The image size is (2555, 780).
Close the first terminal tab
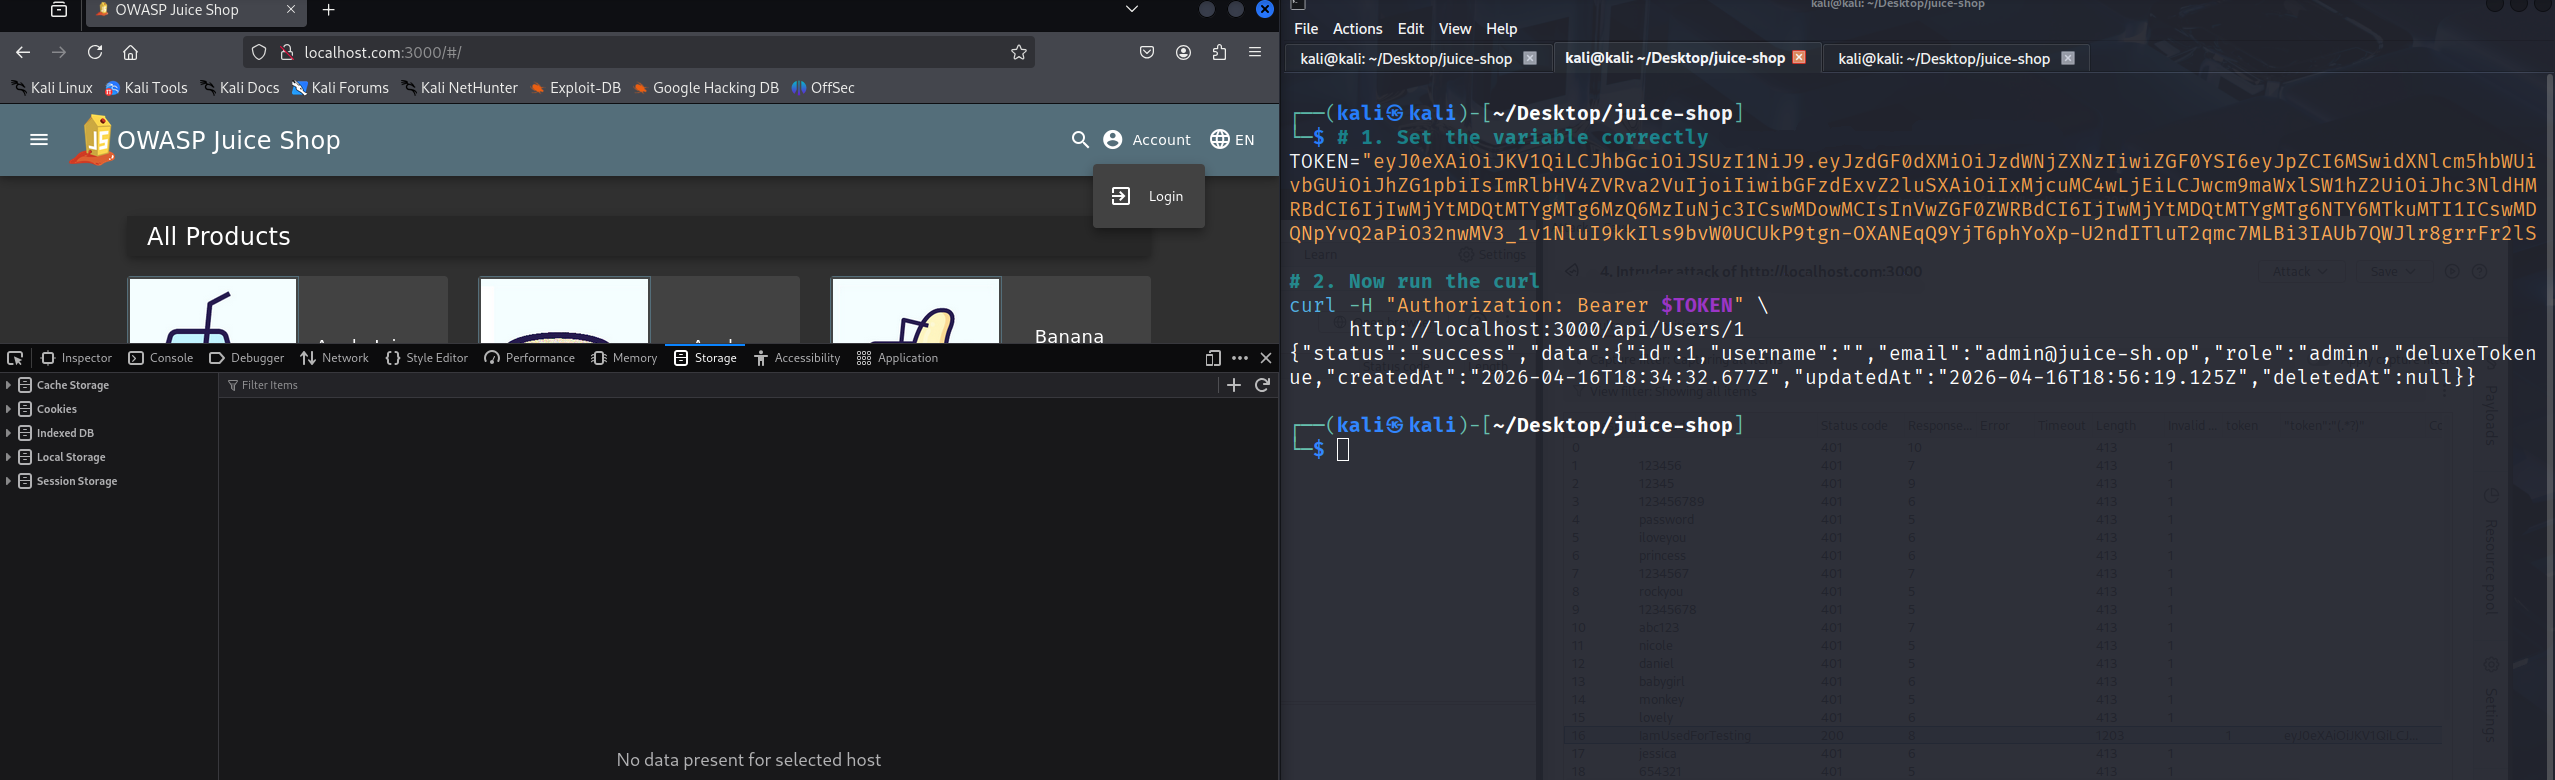click(1529, 59)
